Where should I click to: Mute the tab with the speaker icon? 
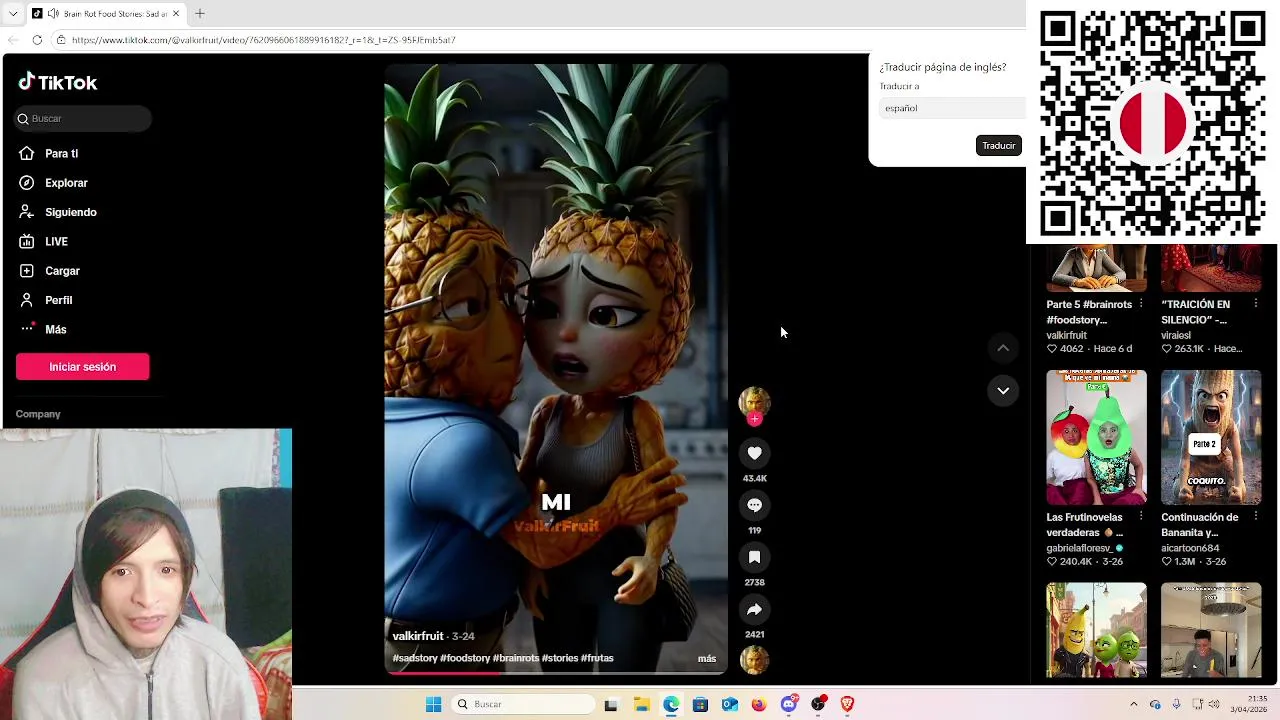click(52, 14)
